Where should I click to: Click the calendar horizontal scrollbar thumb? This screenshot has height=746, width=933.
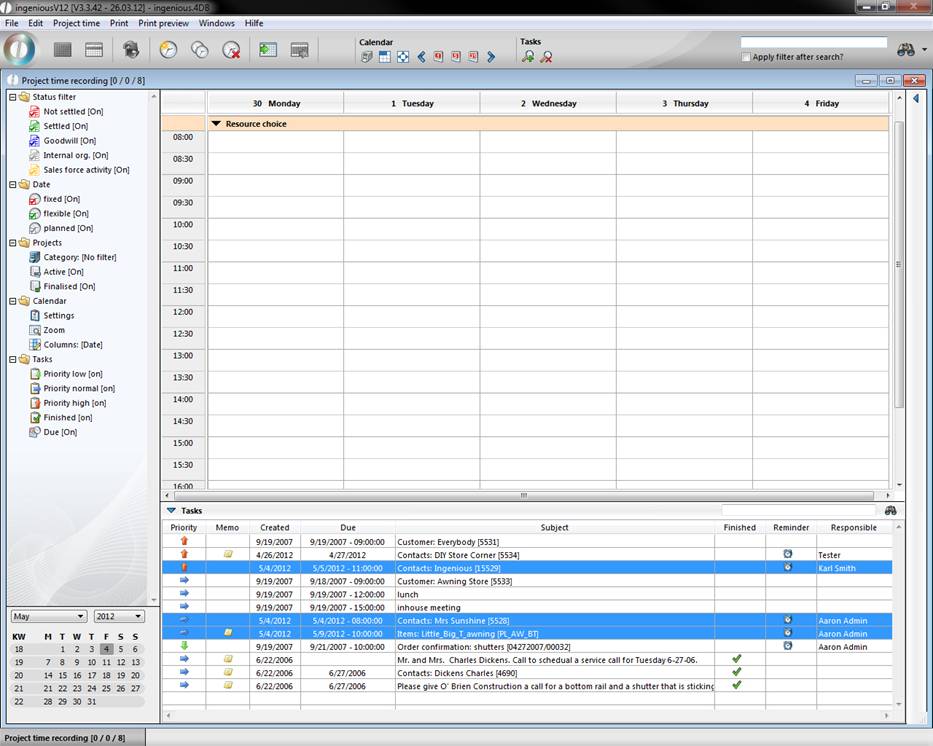[x=523, y=495]
